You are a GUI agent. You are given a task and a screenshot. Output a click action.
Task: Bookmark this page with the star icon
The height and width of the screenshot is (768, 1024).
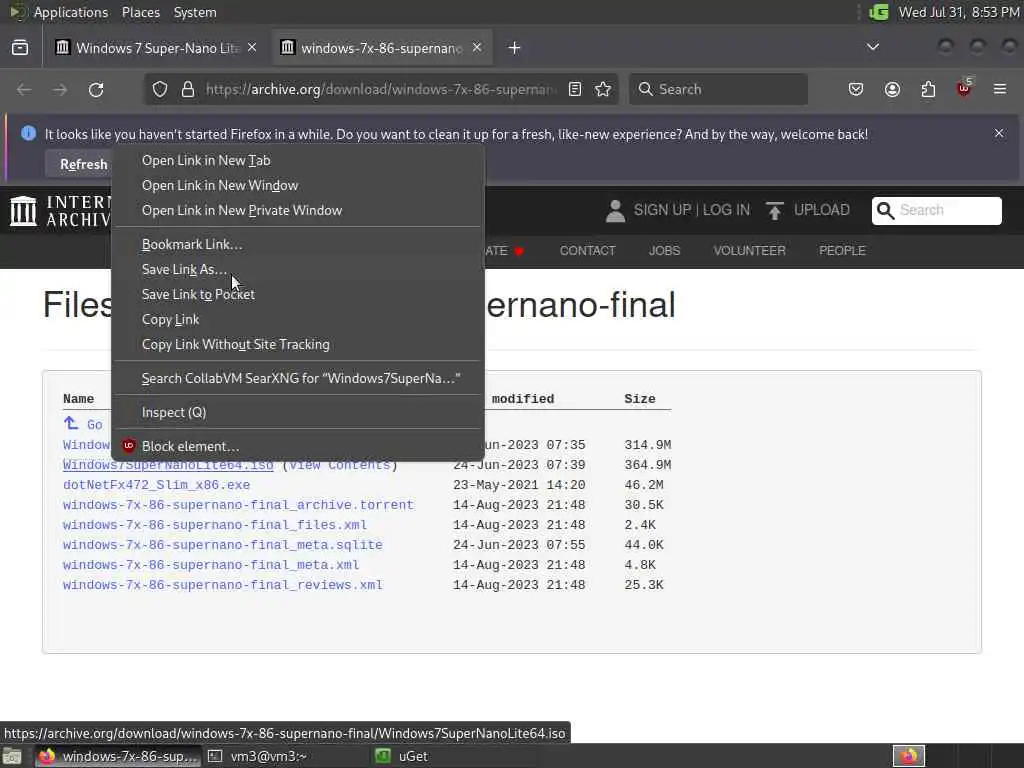[603, 89]
